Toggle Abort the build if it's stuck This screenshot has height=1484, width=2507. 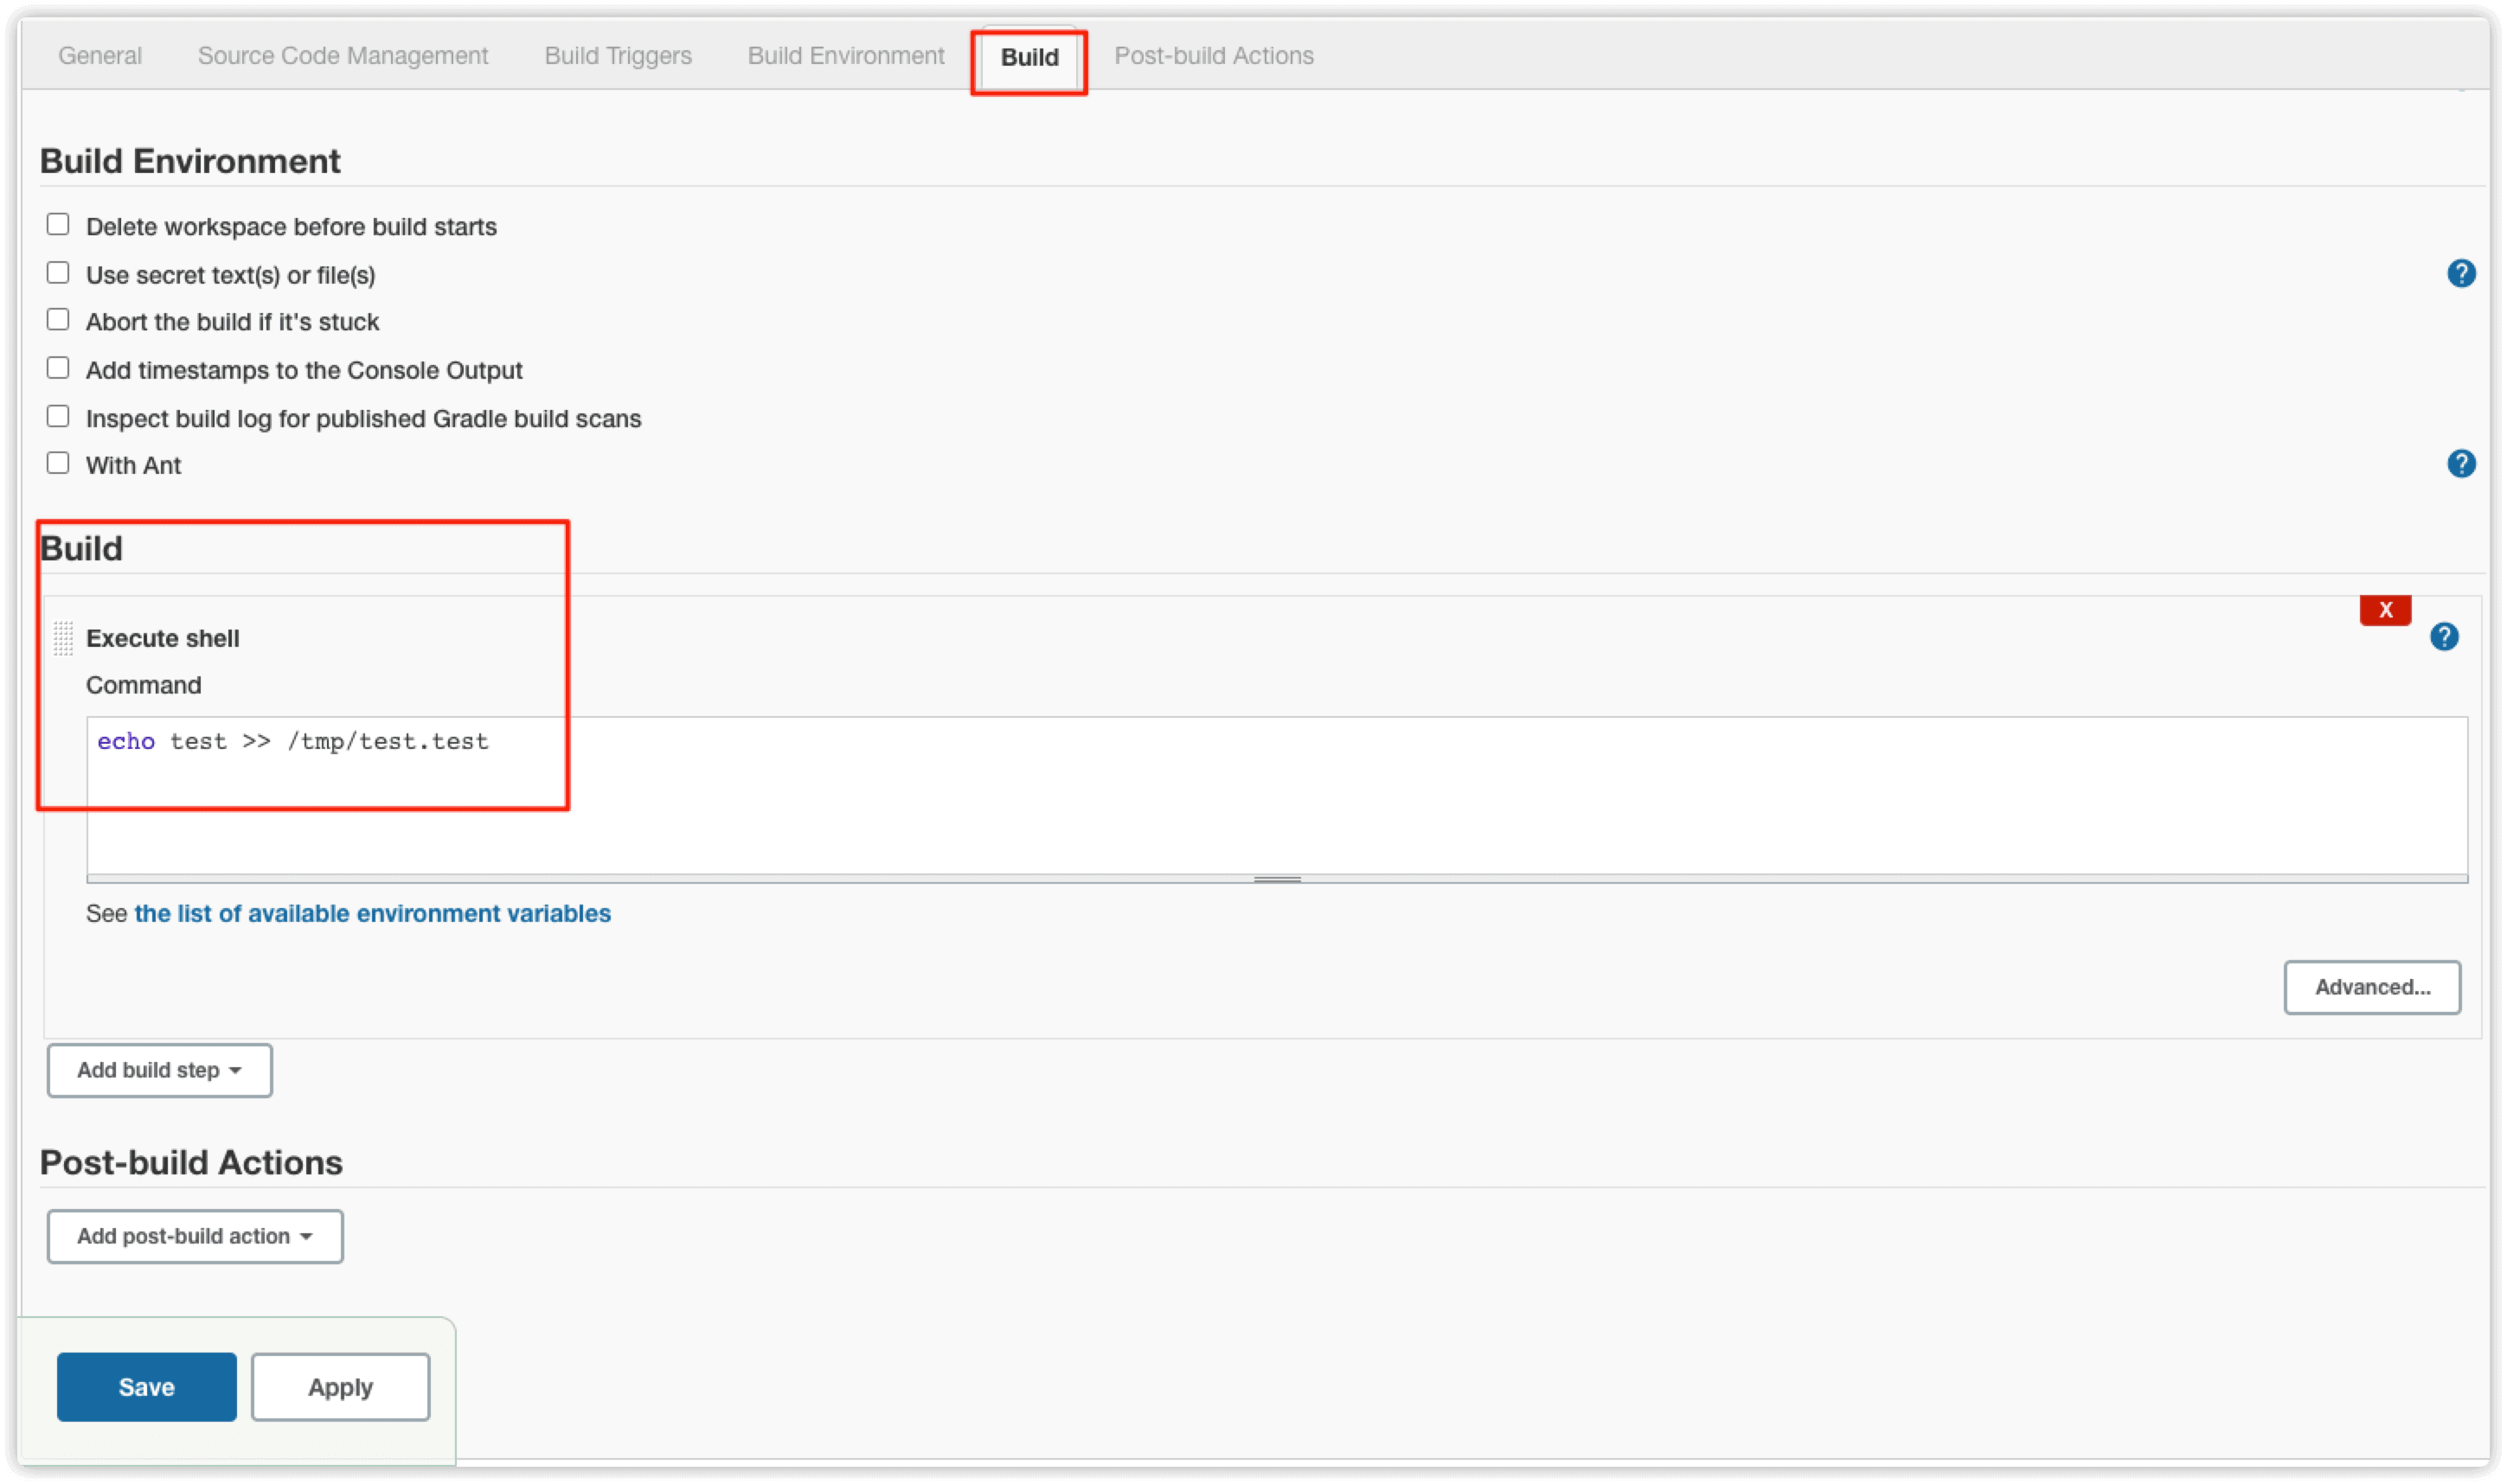(58, 320)
